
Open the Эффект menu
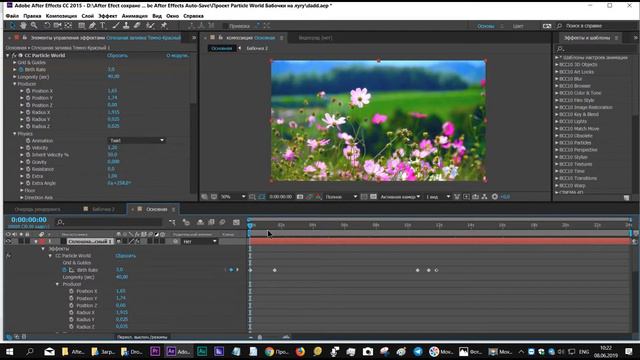[x=107, y=16]
